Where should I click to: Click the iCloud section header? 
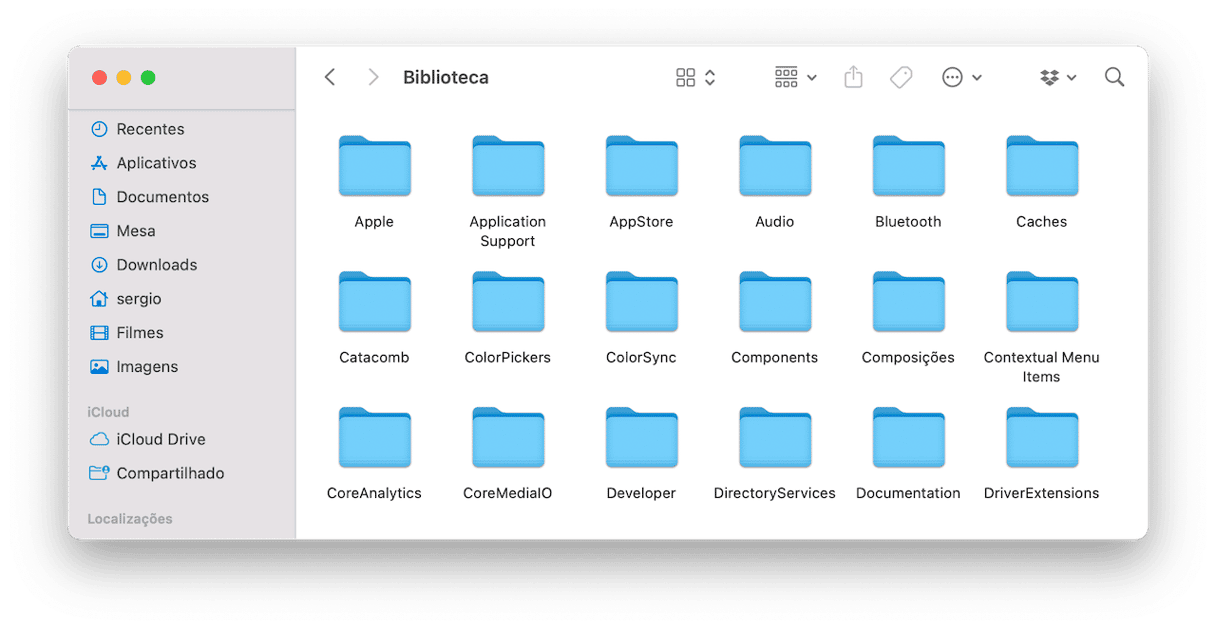[108, 412]
